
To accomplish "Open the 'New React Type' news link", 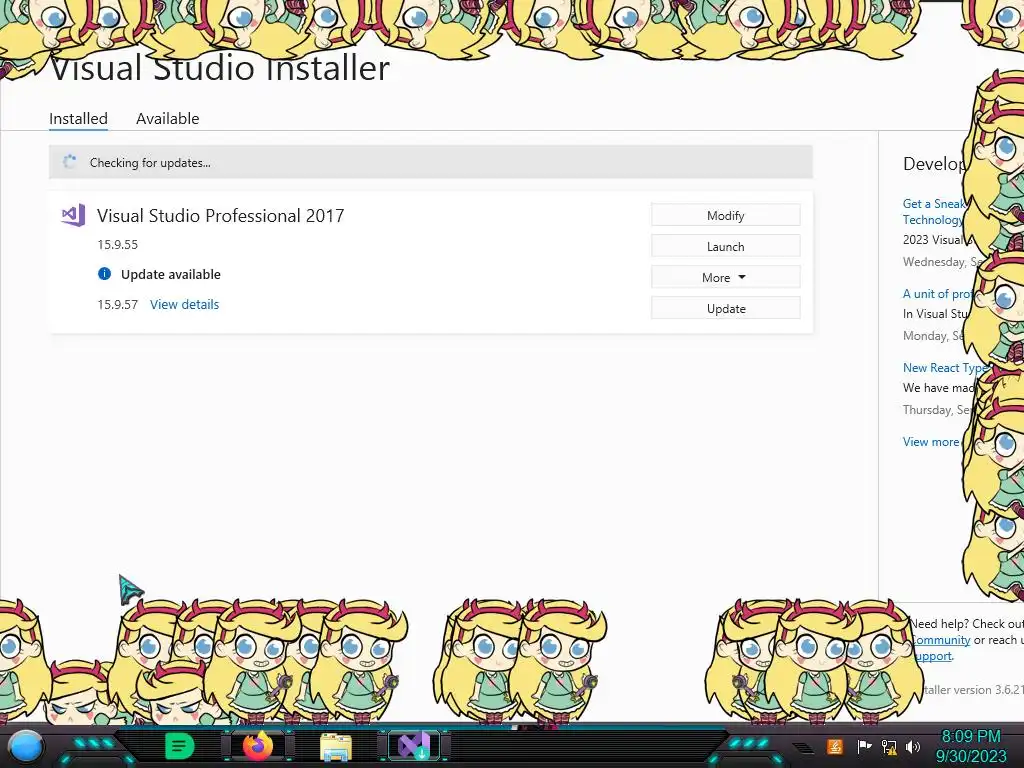I will pos(945,368).
